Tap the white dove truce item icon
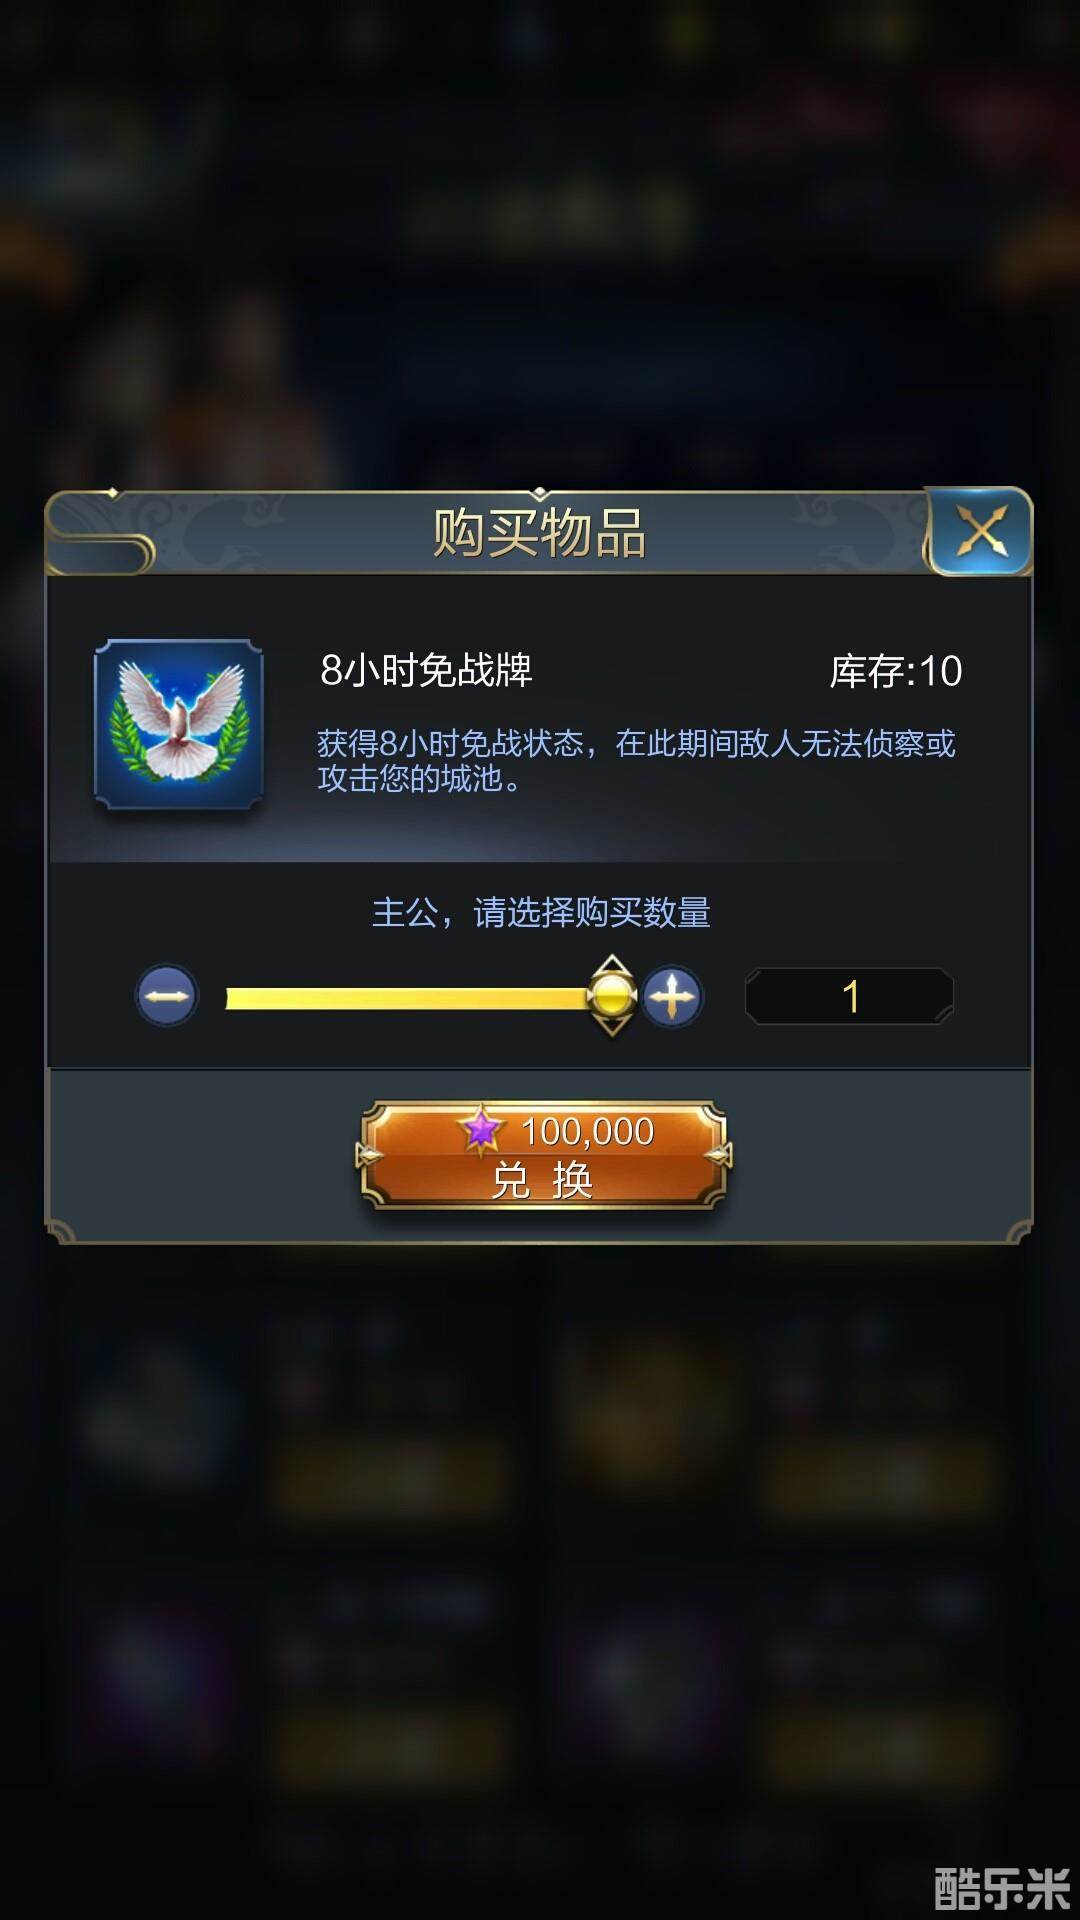 pyautogui.click(x=179, y=723)
